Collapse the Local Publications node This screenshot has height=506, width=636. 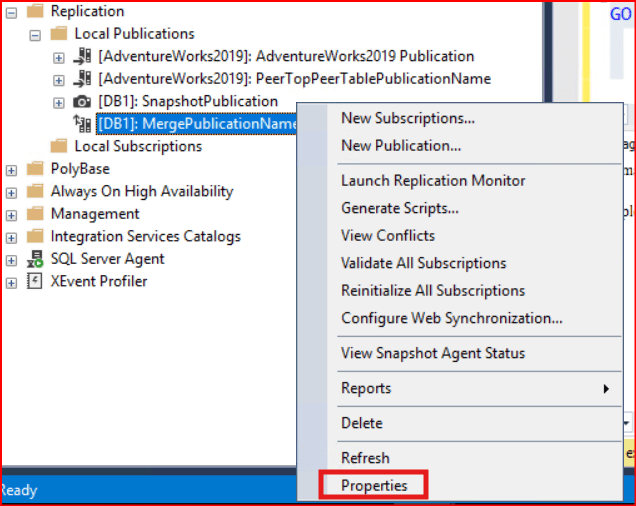click(35, 34)
